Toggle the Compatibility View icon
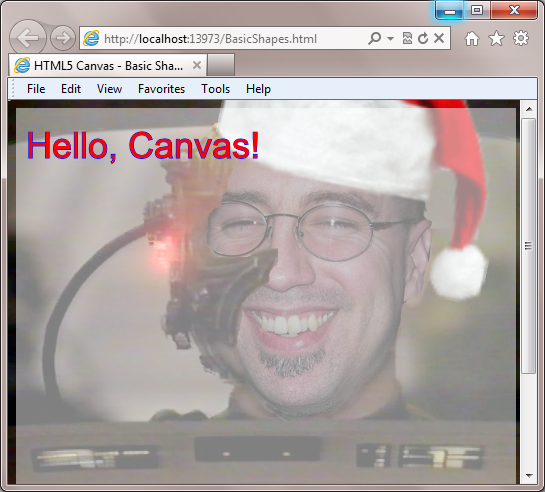 point(407,38)
